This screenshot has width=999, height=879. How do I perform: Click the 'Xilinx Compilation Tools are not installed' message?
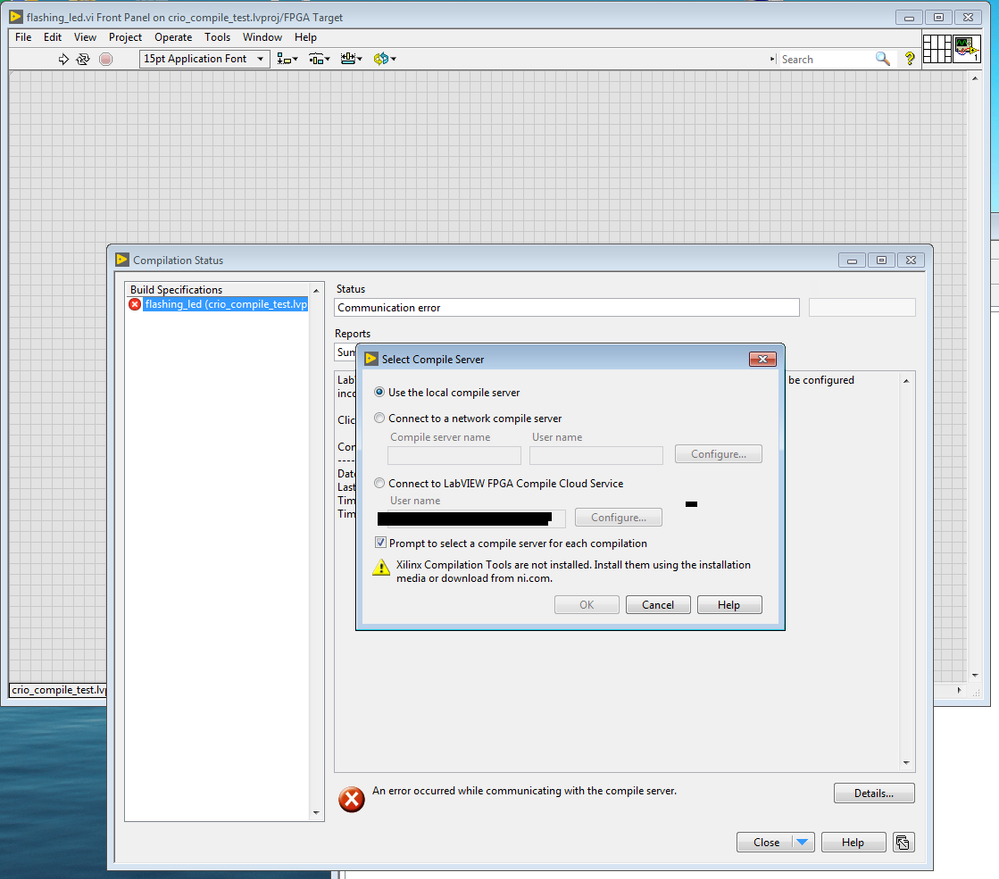[x=573, y=571]
